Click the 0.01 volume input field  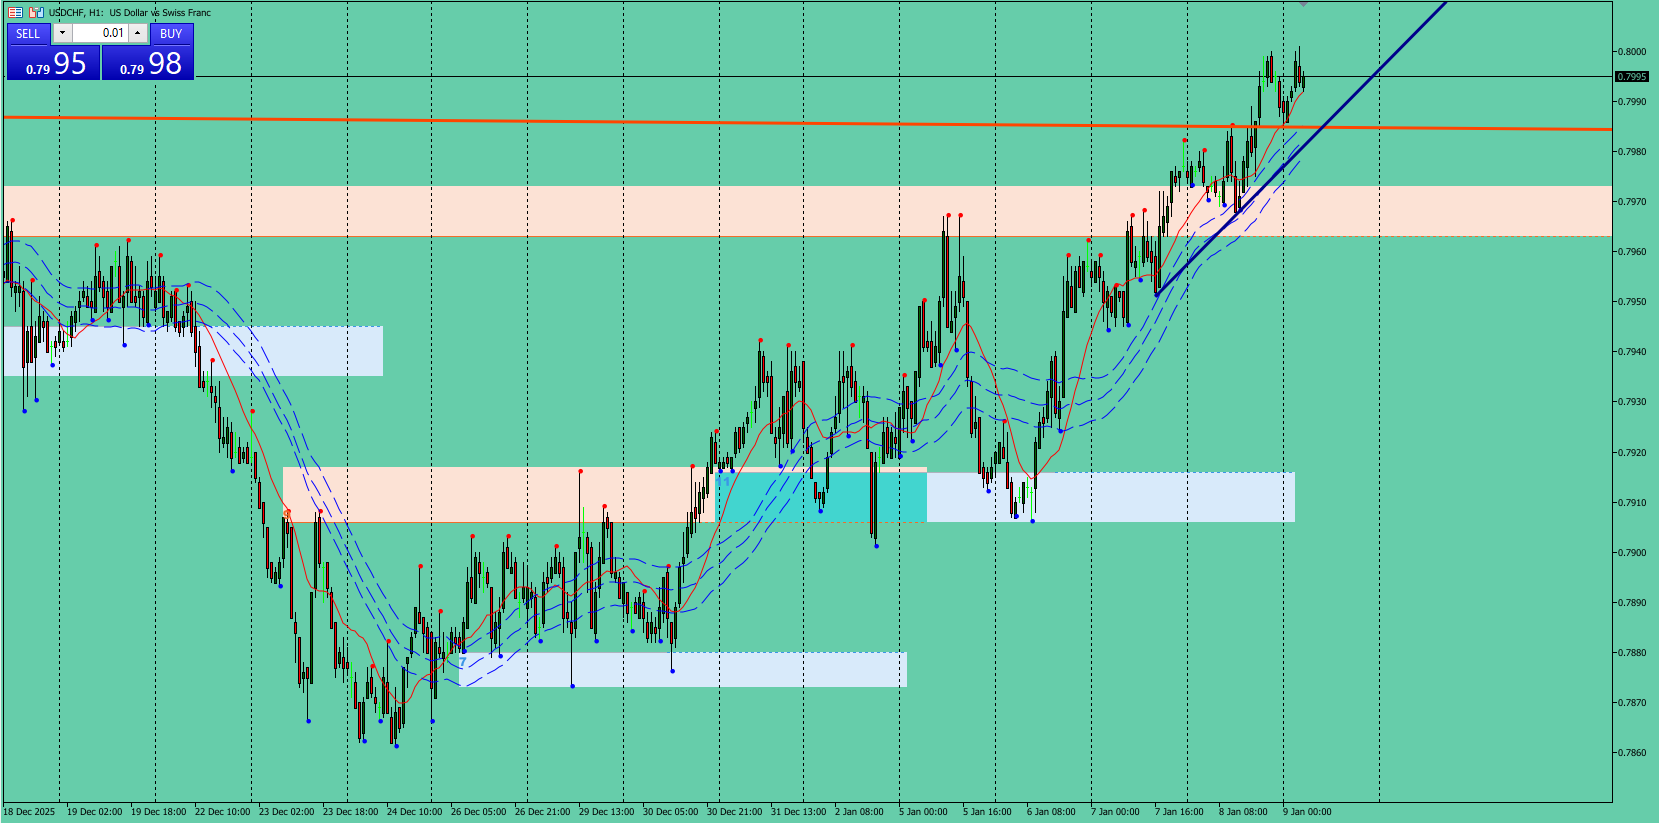[100, 33]
